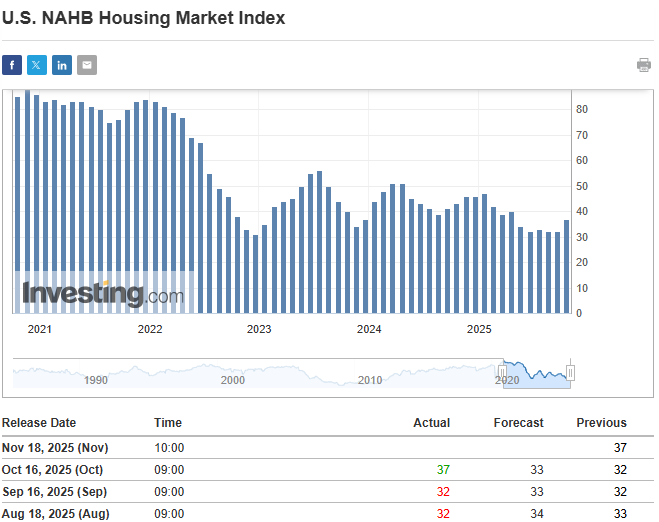Click the Forecast column header
The width and height of the screenshot is (659, 522).
518,423
